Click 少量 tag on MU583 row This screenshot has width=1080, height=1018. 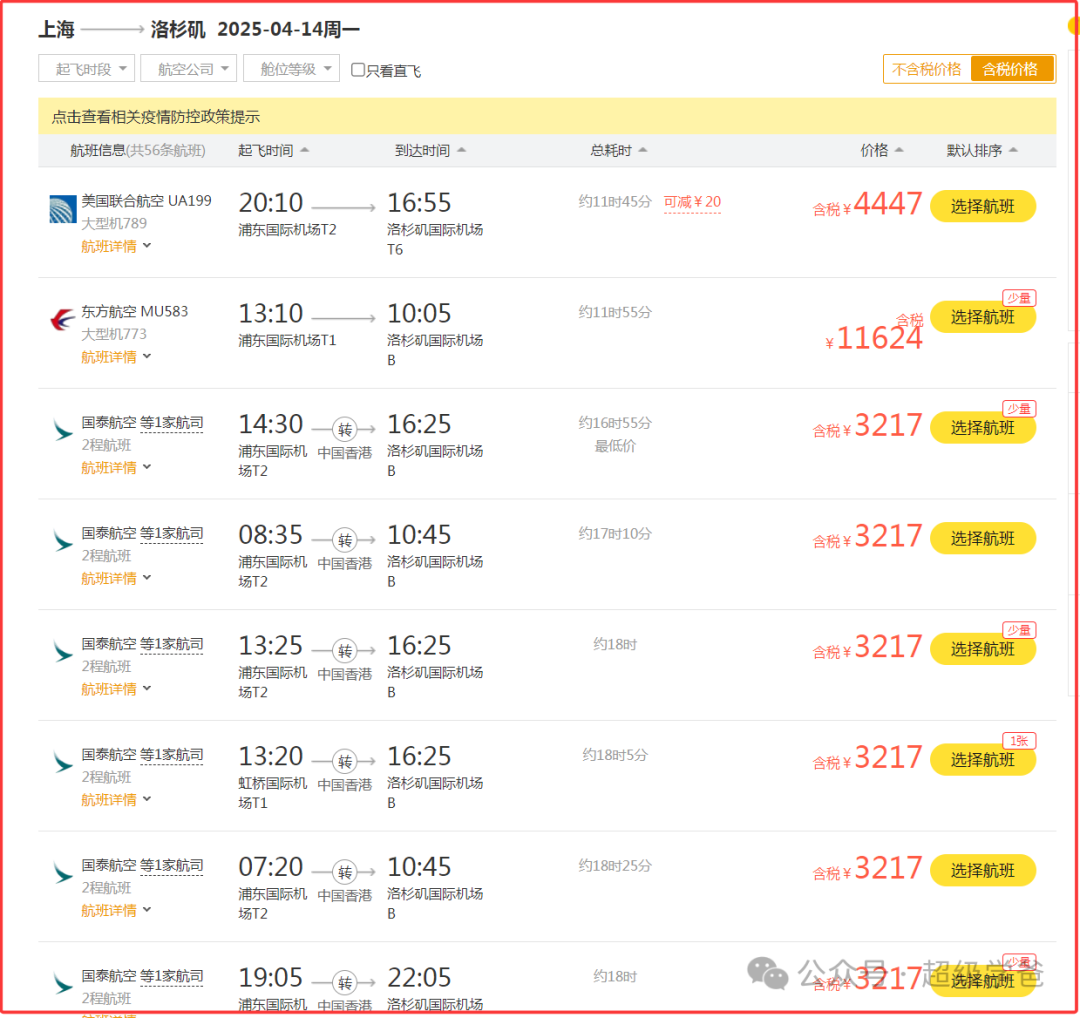tap(1019, 298)
